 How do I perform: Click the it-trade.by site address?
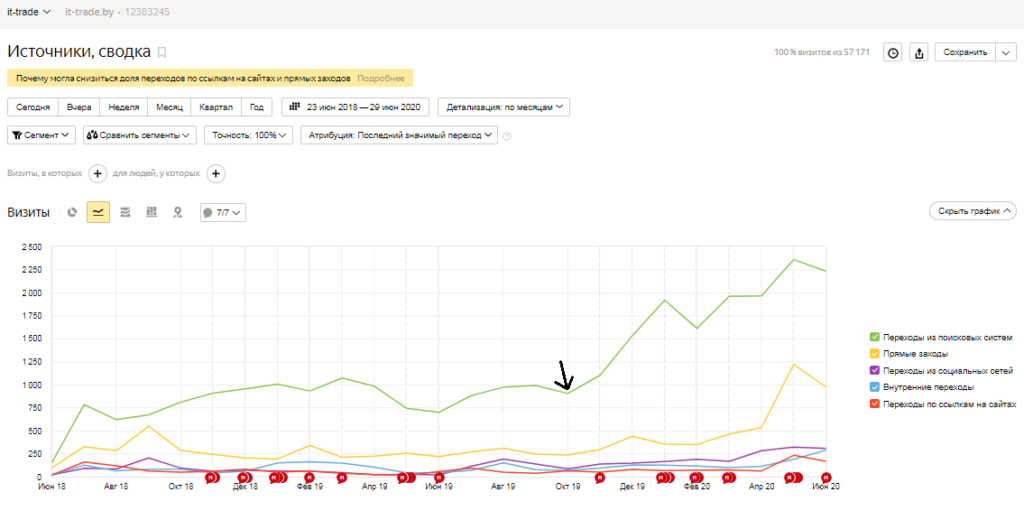[89, 12]
